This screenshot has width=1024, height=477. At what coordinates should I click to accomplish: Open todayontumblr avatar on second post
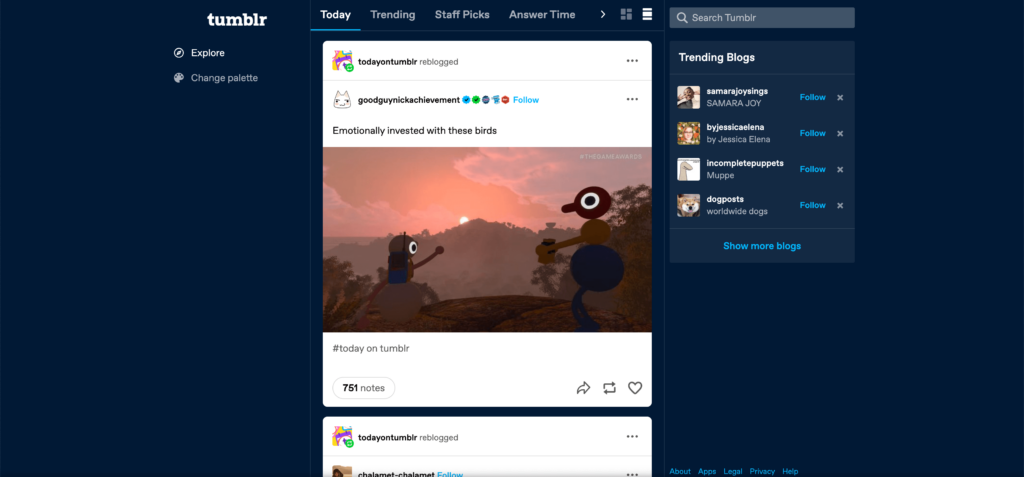click(343, 436)
